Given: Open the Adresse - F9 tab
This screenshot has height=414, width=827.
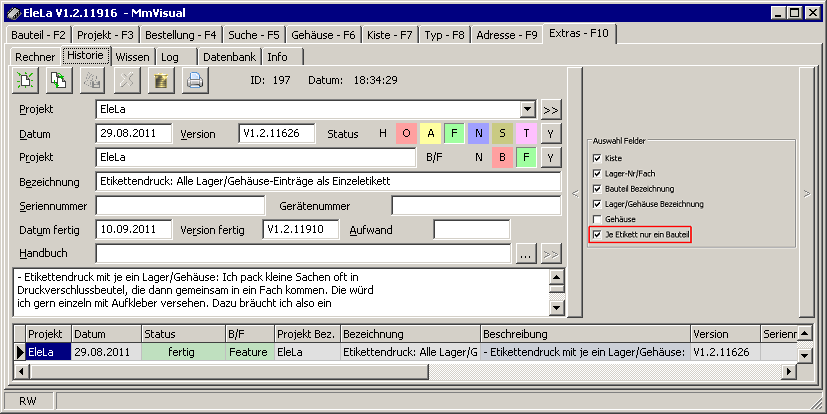Looking at the screenshot, I should [507, 35].
